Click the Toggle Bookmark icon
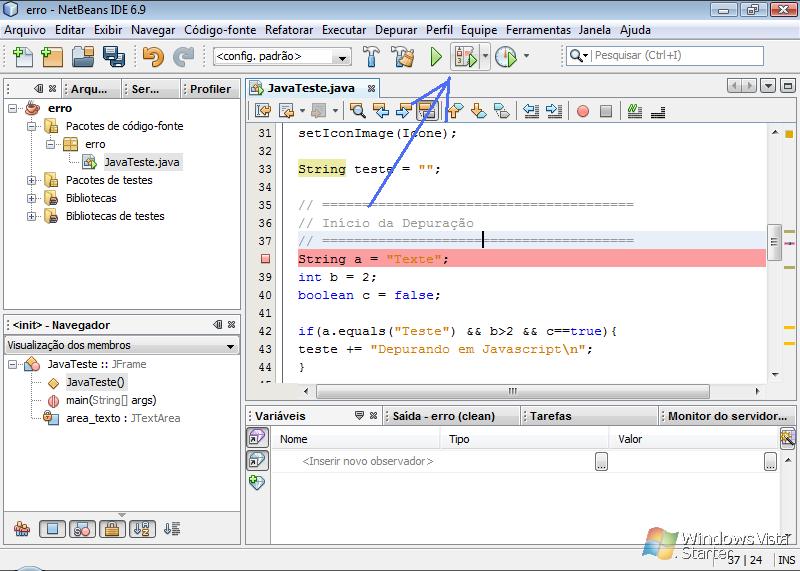This screenshot has height=571, width=800. (502, 110)
